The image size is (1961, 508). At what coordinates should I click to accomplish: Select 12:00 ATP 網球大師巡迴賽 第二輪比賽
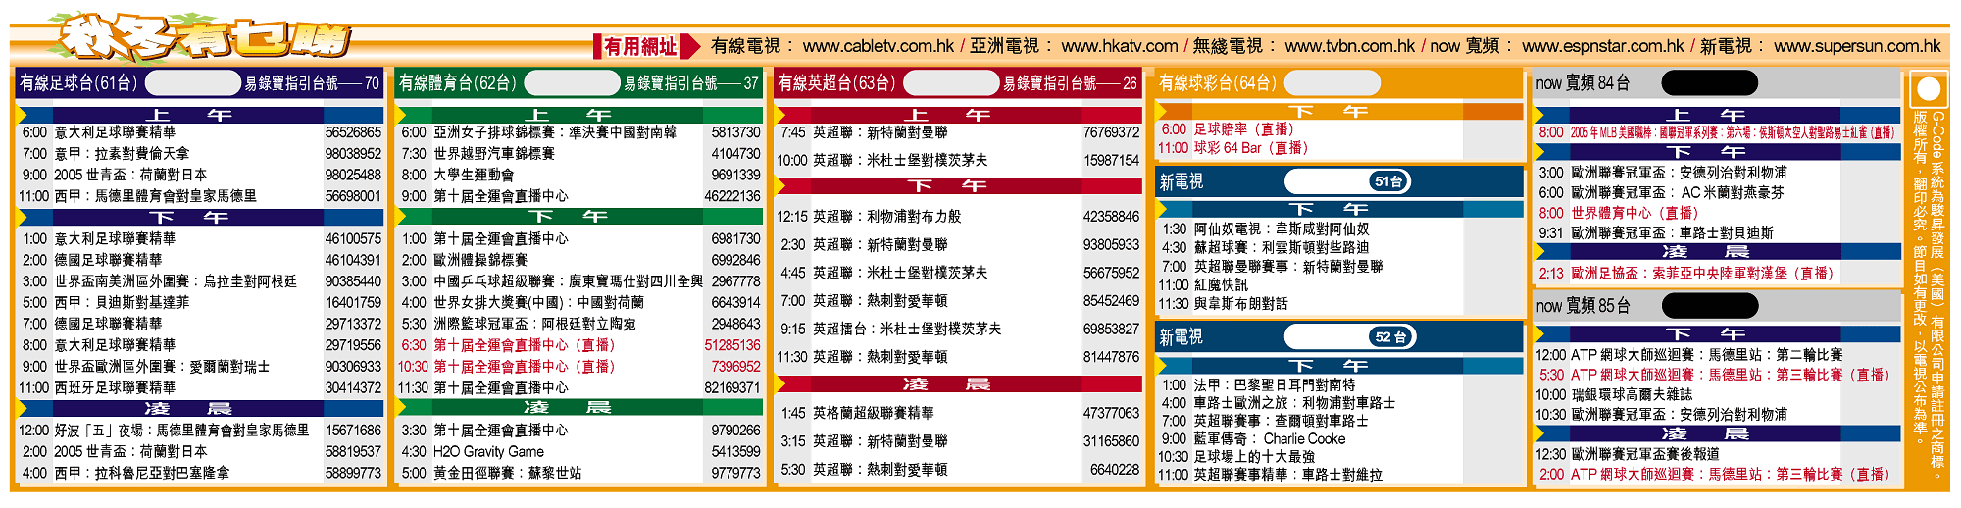pyautogui.click(x=1689, y=355)
